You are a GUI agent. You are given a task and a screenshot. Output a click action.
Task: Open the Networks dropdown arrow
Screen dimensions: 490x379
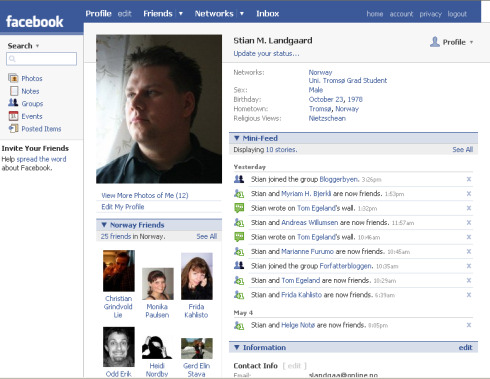242,14
